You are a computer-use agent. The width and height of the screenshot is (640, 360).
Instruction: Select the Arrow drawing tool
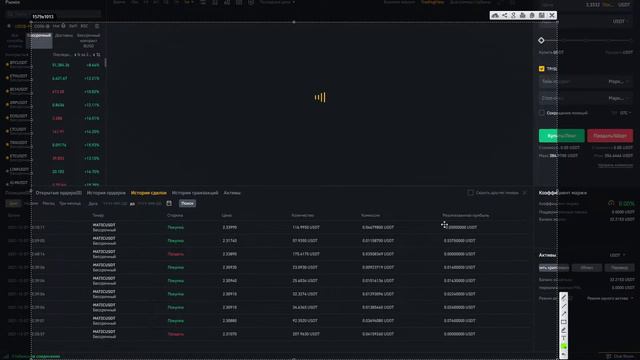(x=564, y=314)
